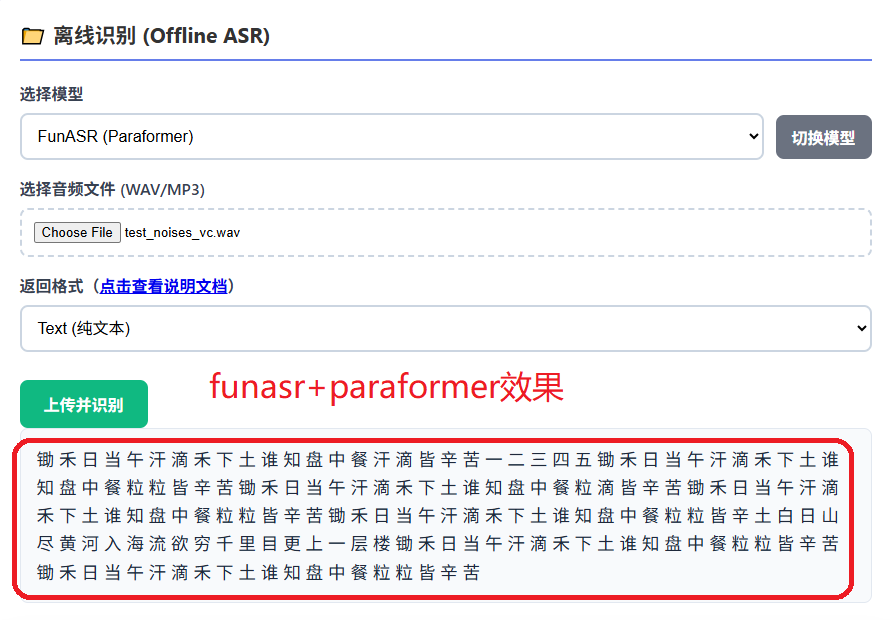This screenshot has height=620, width=891.
Task: Click the last line of recognition output
Action: (258, 573)
